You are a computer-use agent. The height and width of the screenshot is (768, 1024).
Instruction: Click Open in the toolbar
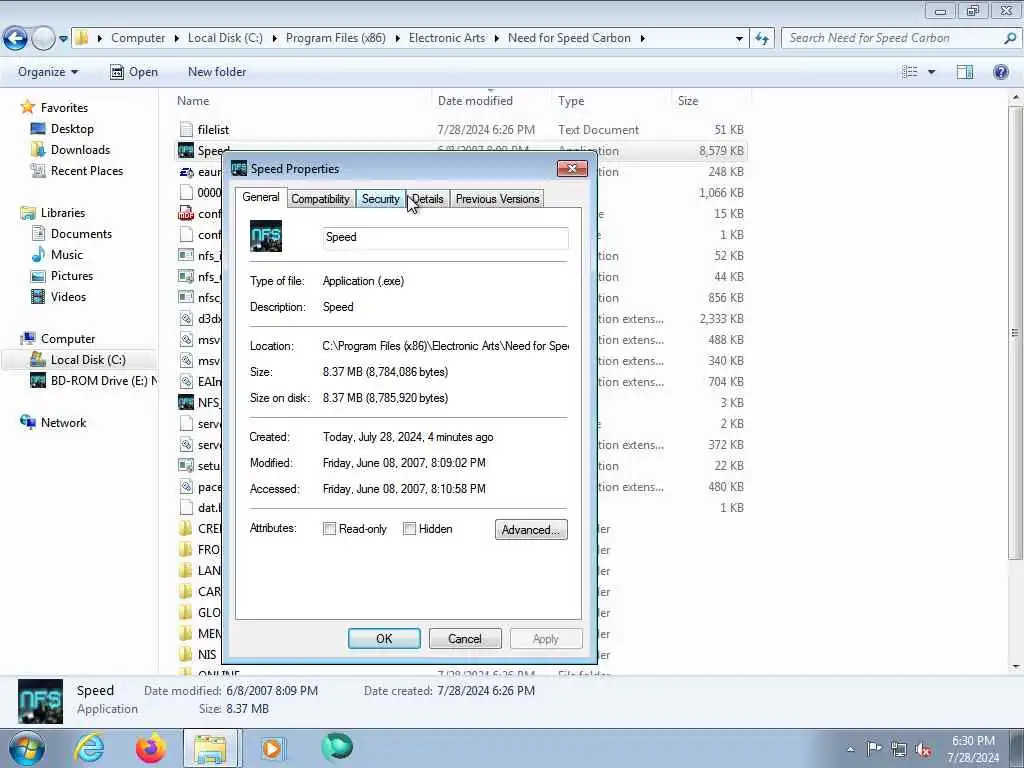click(x=134, y=72)
